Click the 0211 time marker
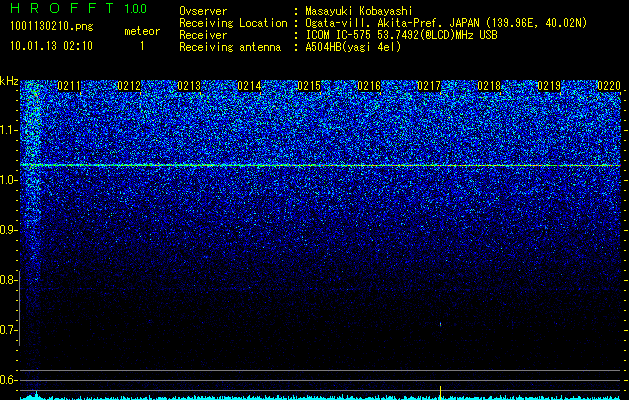 (x=69, y=86)
